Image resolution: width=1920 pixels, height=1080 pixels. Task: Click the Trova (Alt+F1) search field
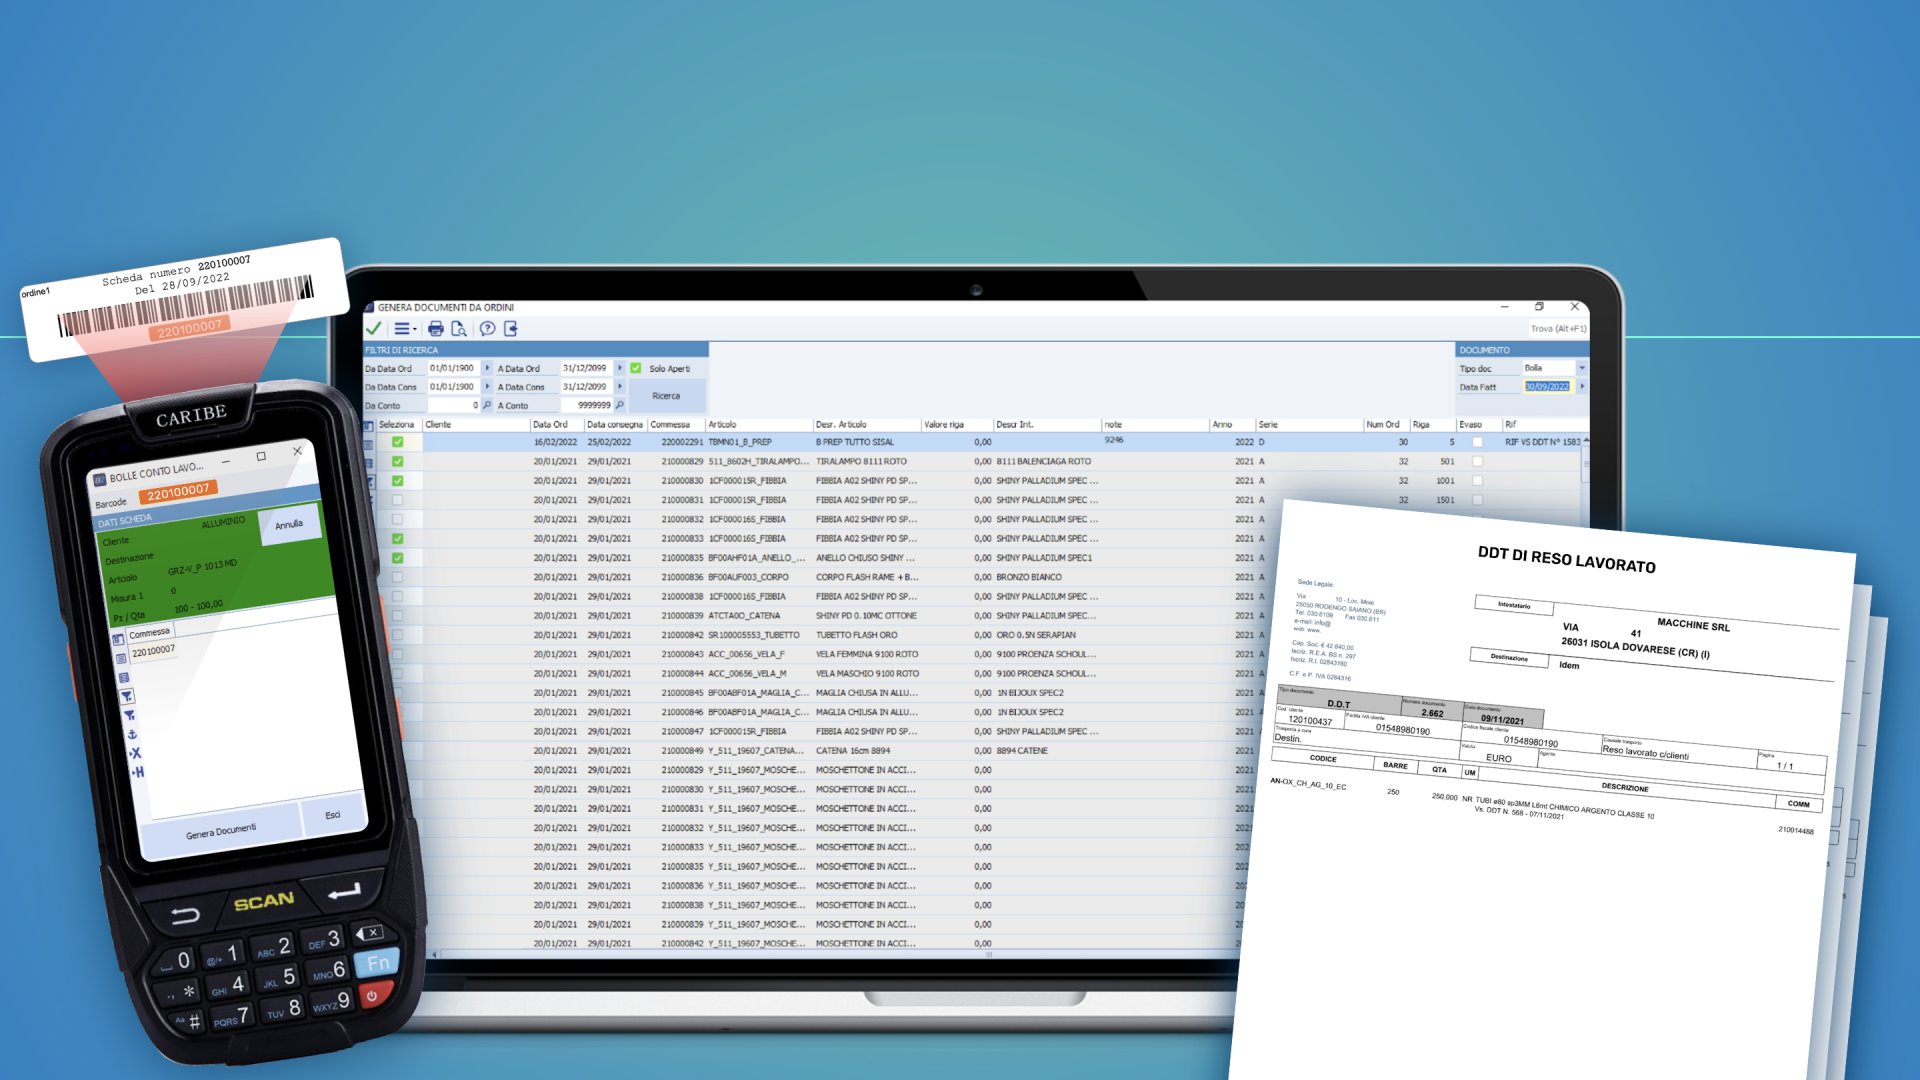(1557, 328)
